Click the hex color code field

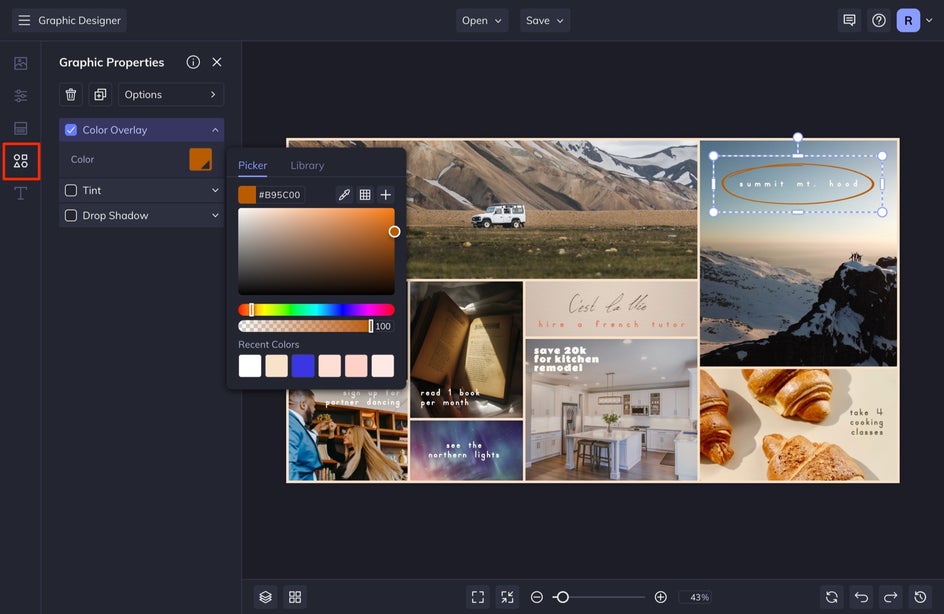(280, 195)
